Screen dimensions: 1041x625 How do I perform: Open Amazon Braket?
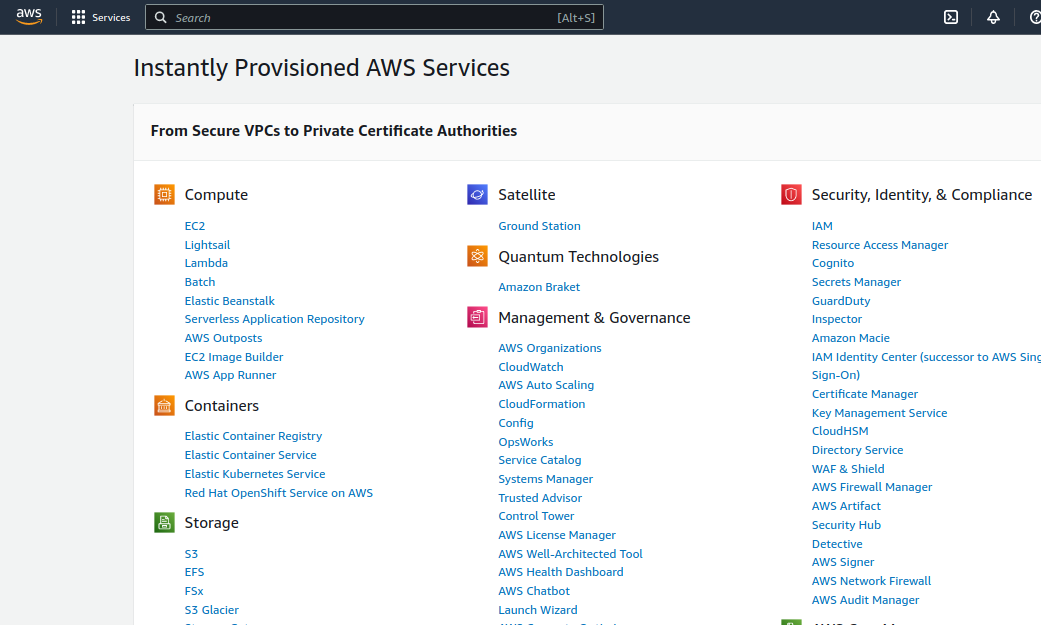(x=539, y=287)
